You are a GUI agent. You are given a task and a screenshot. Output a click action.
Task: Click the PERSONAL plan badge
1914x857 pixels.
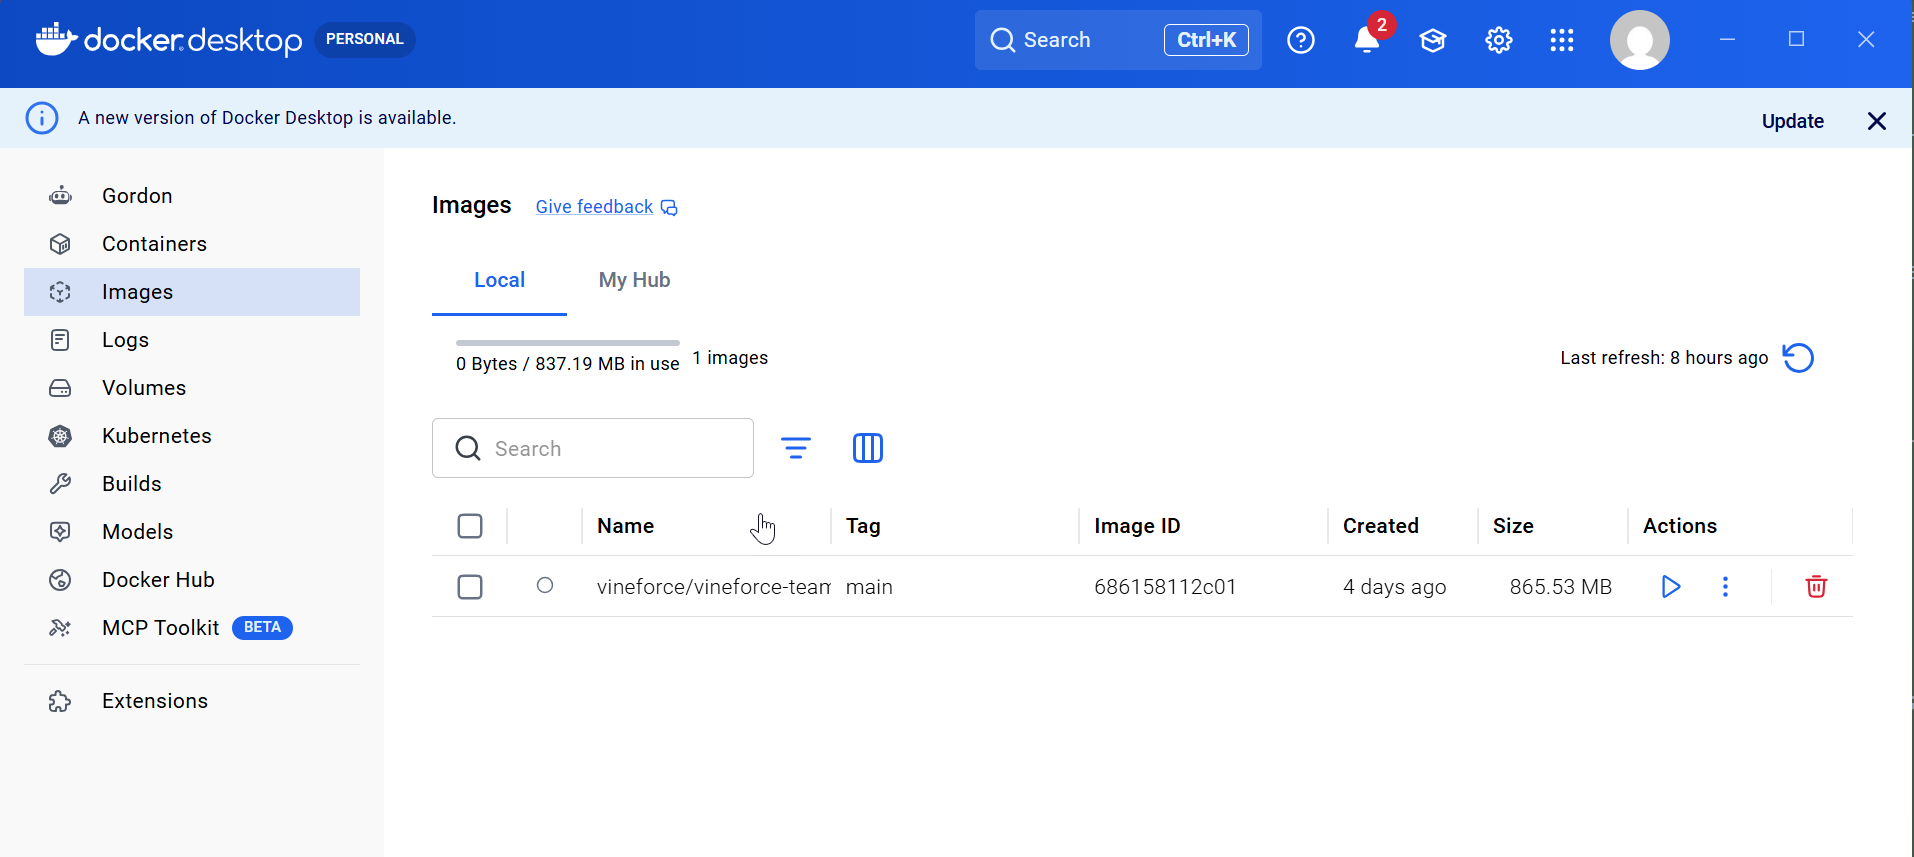click(365, 39)
